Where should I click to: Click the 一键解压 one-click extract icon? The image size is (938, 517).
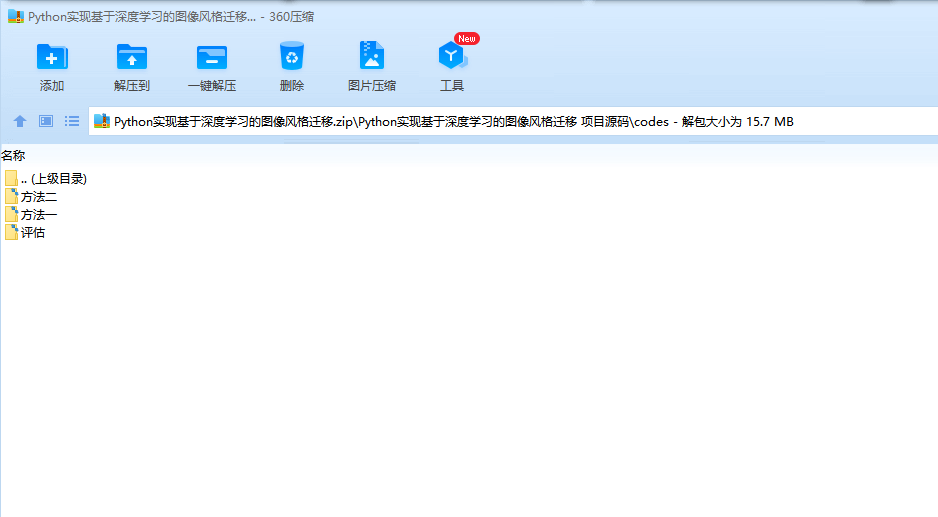pos(212,57)
